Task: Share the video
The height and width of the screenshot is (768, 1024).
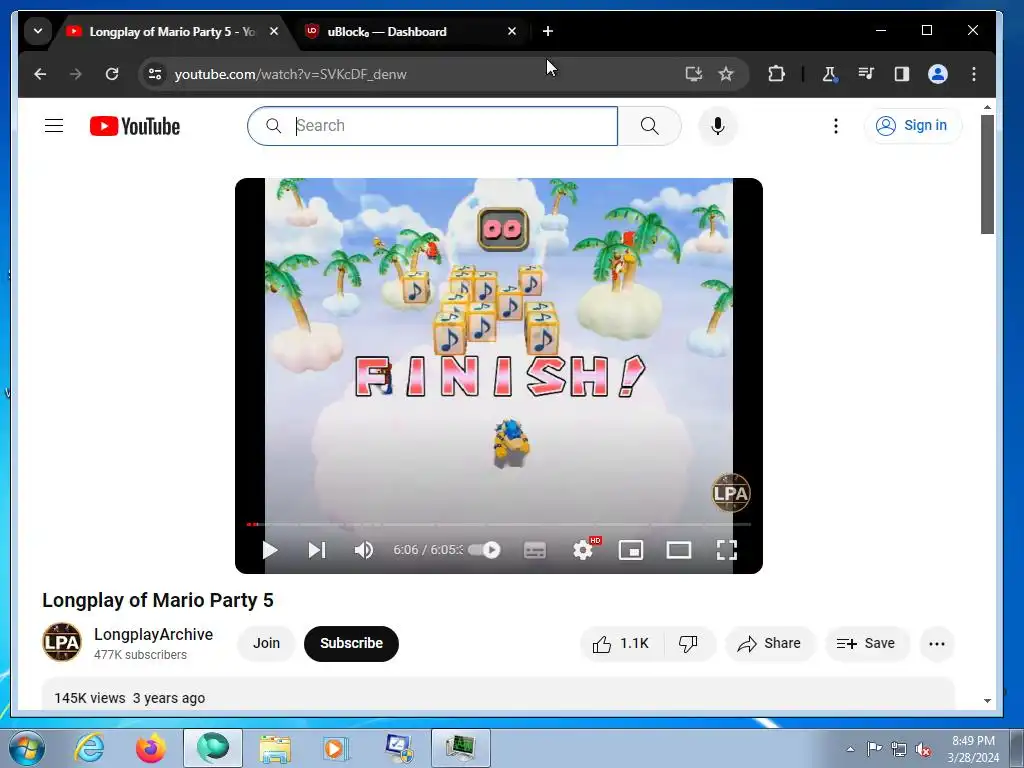Action: coord(769,644)
